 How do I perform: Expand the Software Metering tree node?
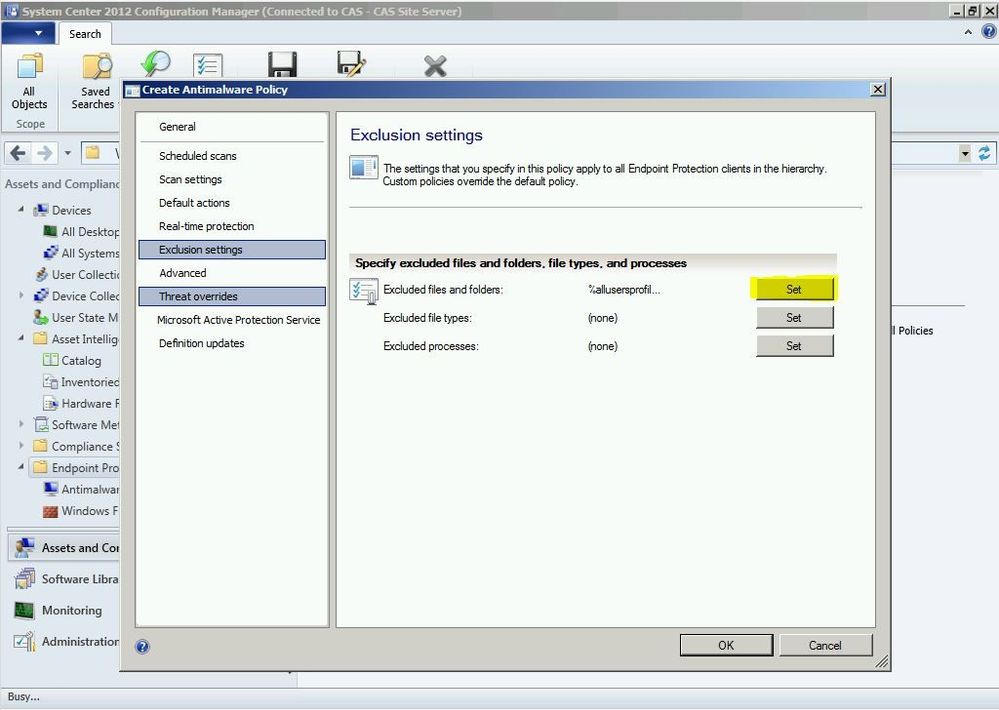coord(21,424)
